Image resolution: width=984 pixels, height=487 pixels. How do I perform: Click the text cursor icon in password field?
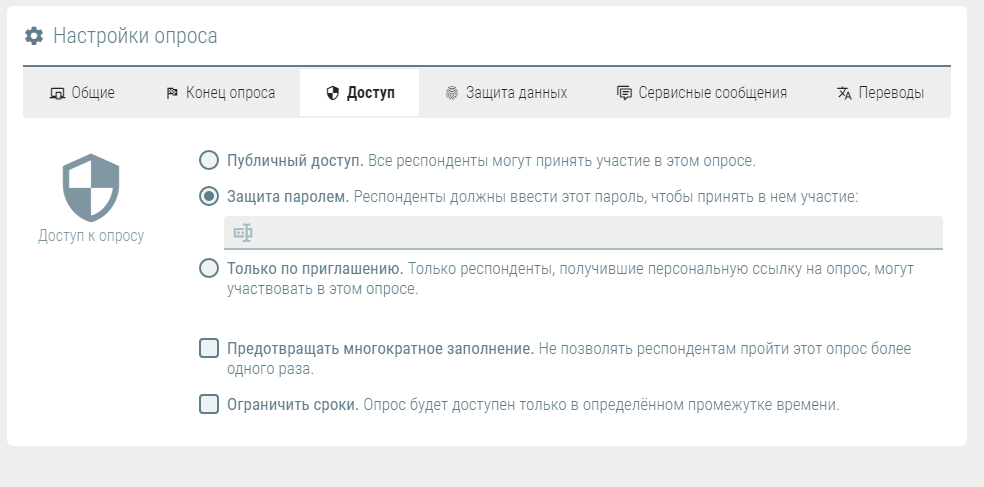(x=243, y=233)
